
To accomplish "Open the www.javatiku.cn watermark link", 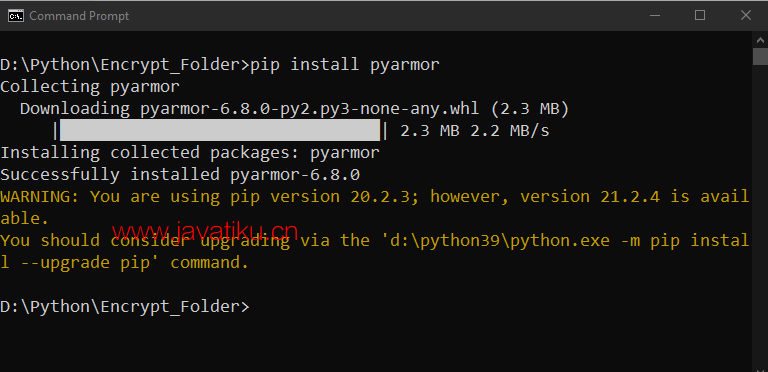I will pyautogui.click(x=205, y=230).
